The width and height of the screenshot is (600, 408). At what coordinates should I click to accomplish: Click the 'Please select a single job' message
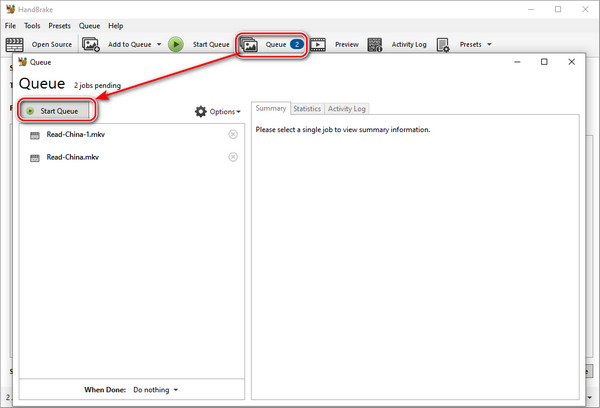click(x=343, y=129)
